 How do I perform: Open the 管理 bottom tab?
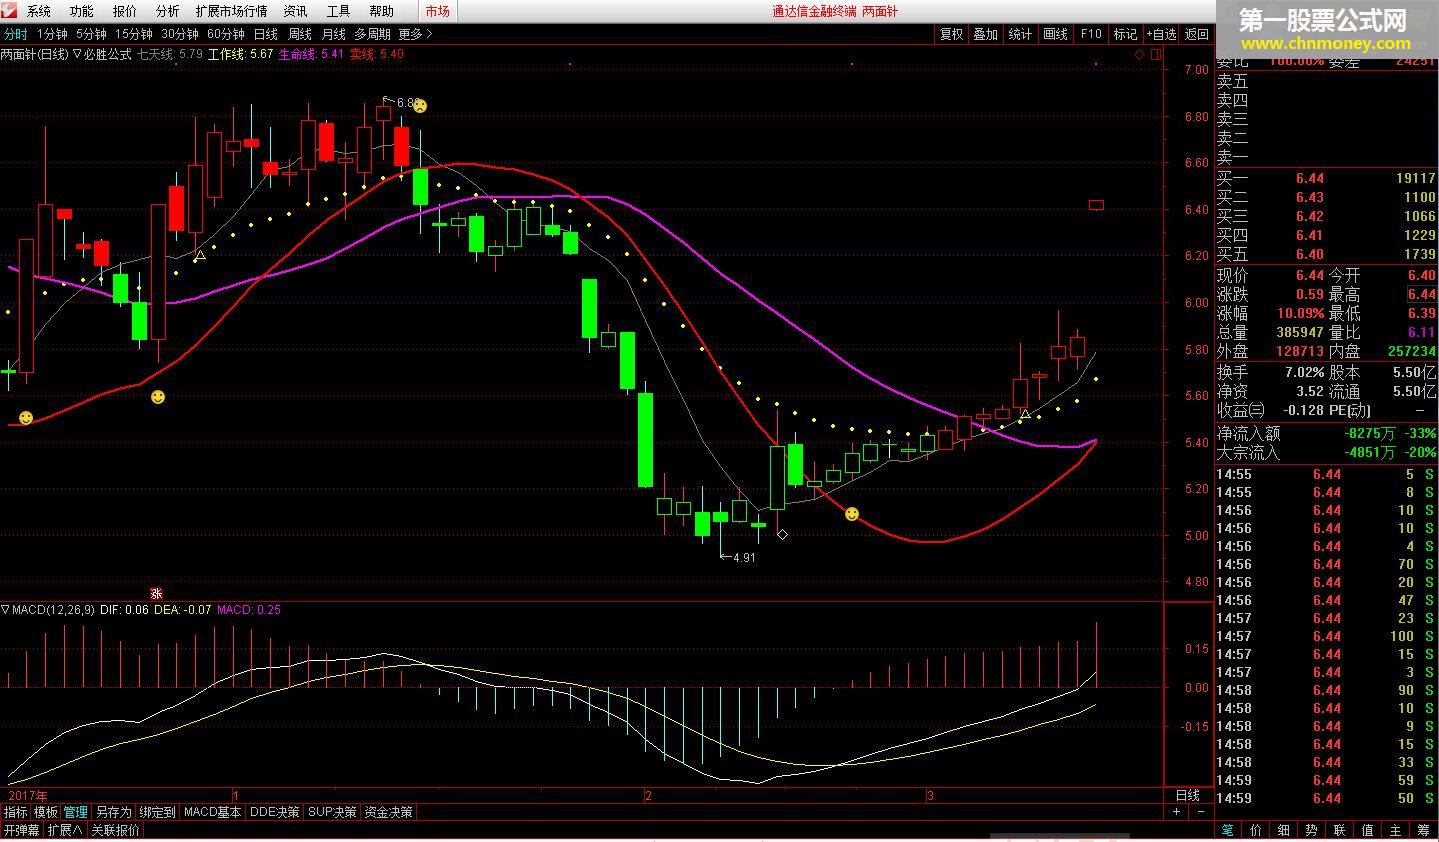[x=76, y=812]
